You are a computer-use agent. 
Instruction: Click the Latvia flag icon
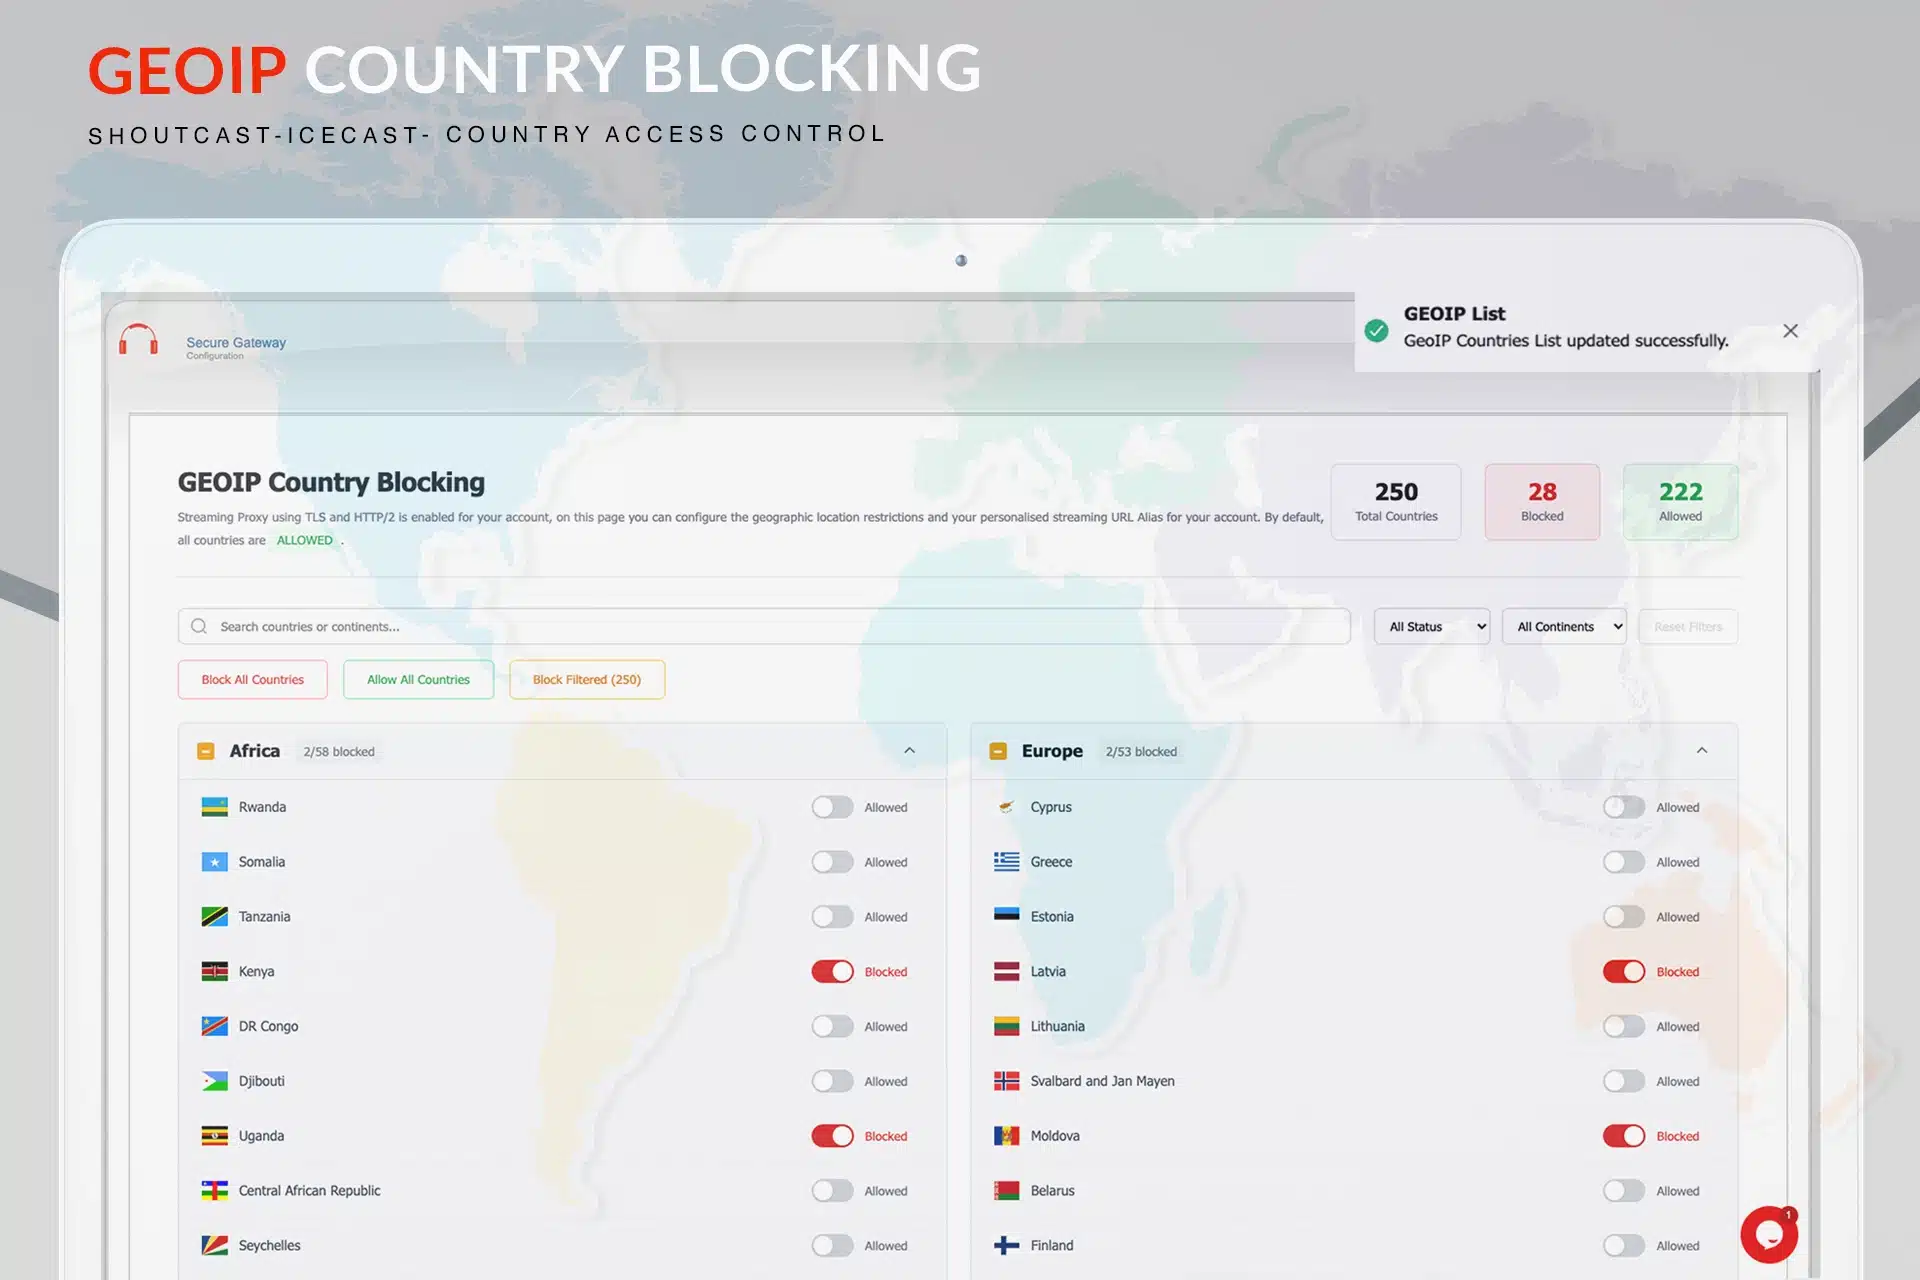pos(1006,971)
